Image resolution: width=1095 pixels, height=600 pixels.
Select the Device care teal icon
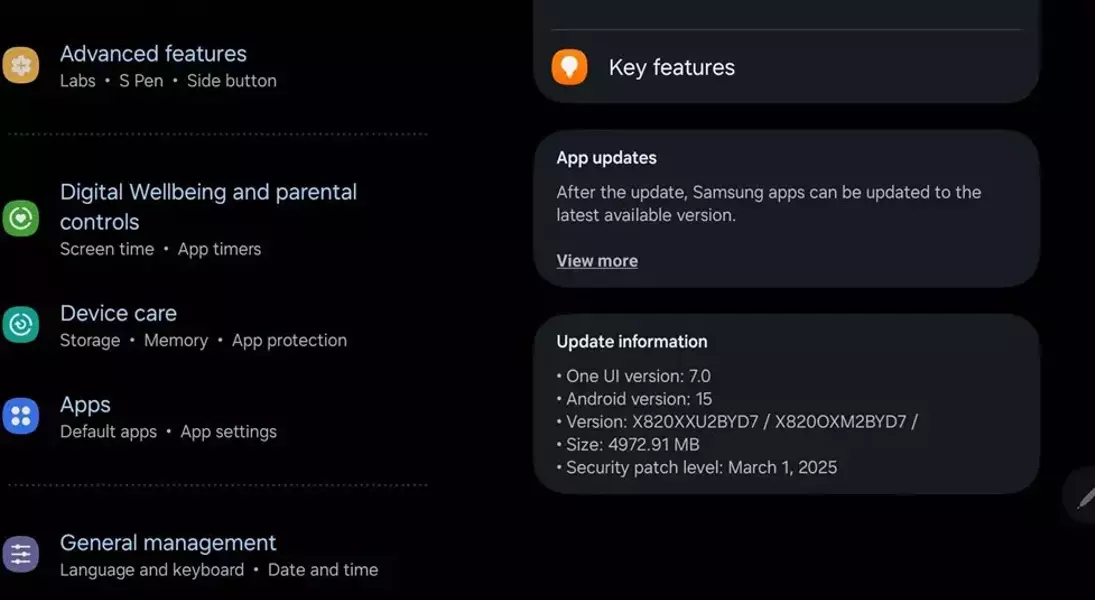click(20, 325)
